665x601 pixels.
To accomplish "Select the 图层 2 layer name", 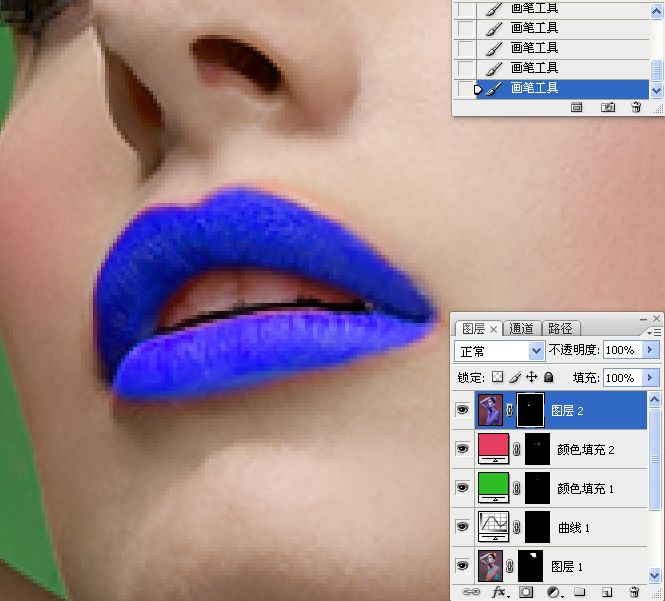I will coord(567,411).
